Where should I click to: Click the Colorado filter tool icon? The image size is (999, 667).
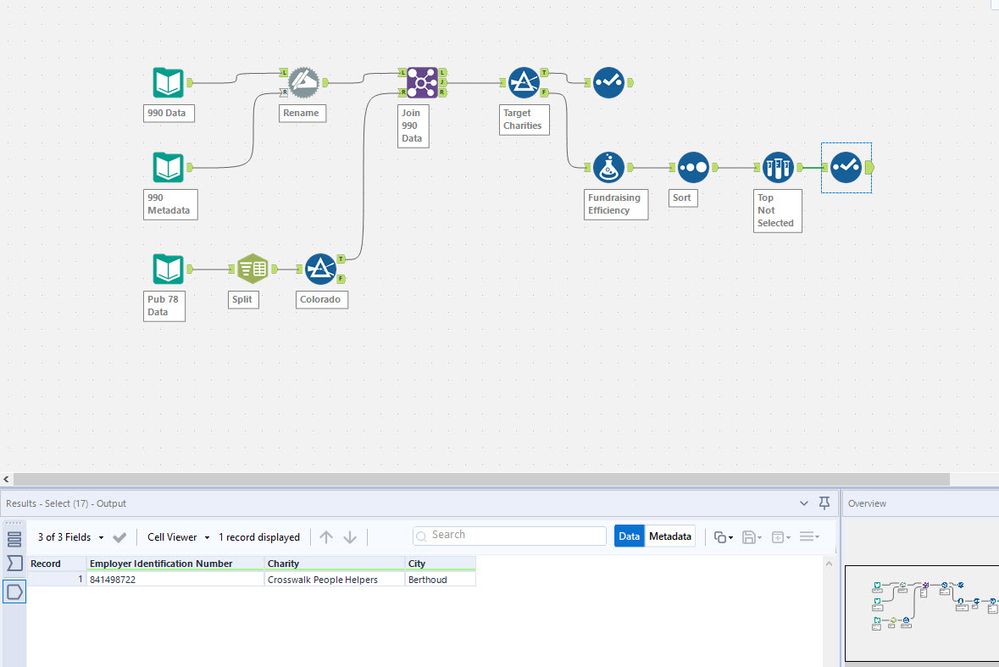320,269
